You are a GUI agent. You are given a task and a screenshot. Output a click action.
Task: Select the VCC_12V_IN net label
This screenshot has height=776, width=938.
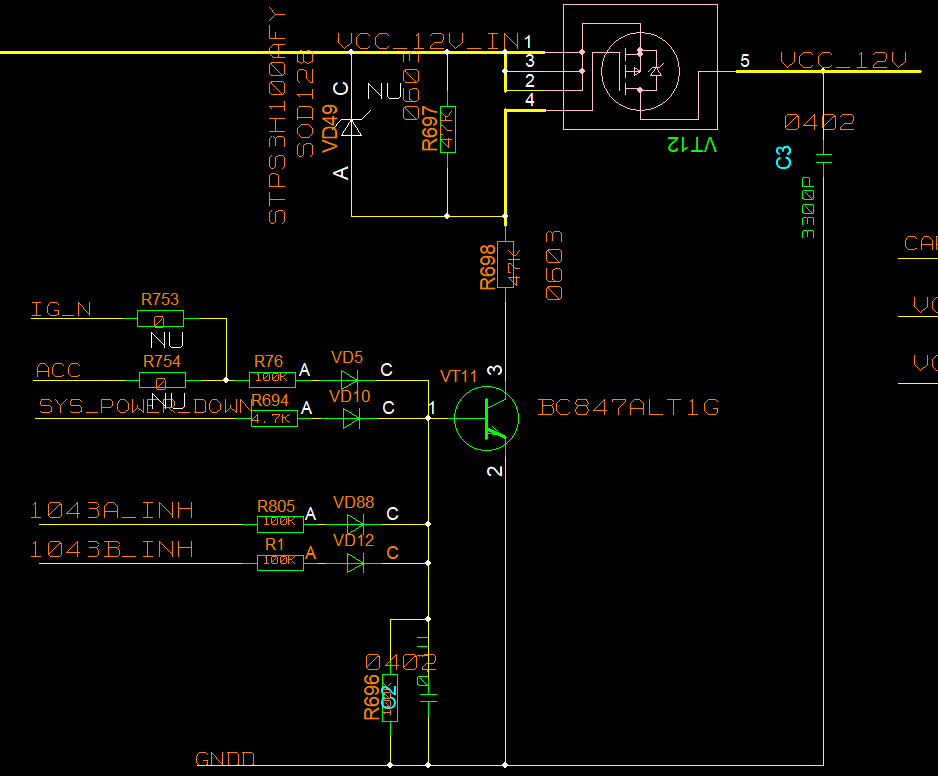[x=427, y=41]
